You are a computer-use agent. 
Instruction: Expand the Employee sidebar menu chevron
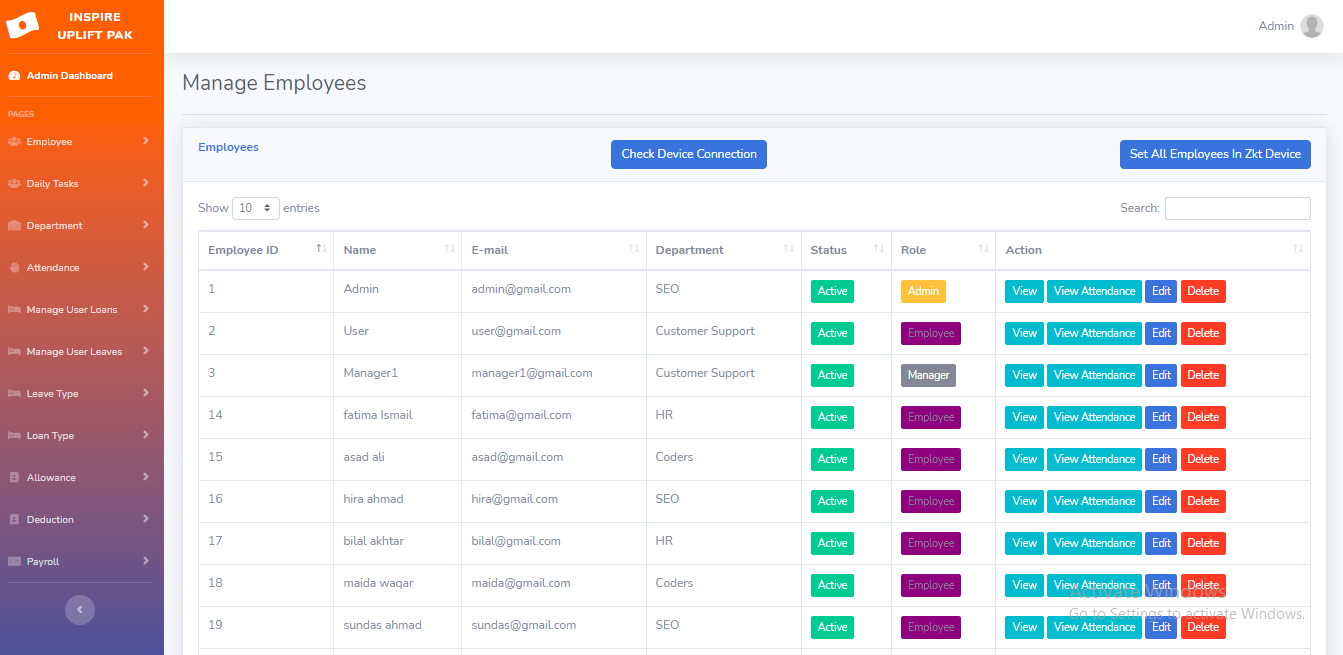tap(145, 141)
